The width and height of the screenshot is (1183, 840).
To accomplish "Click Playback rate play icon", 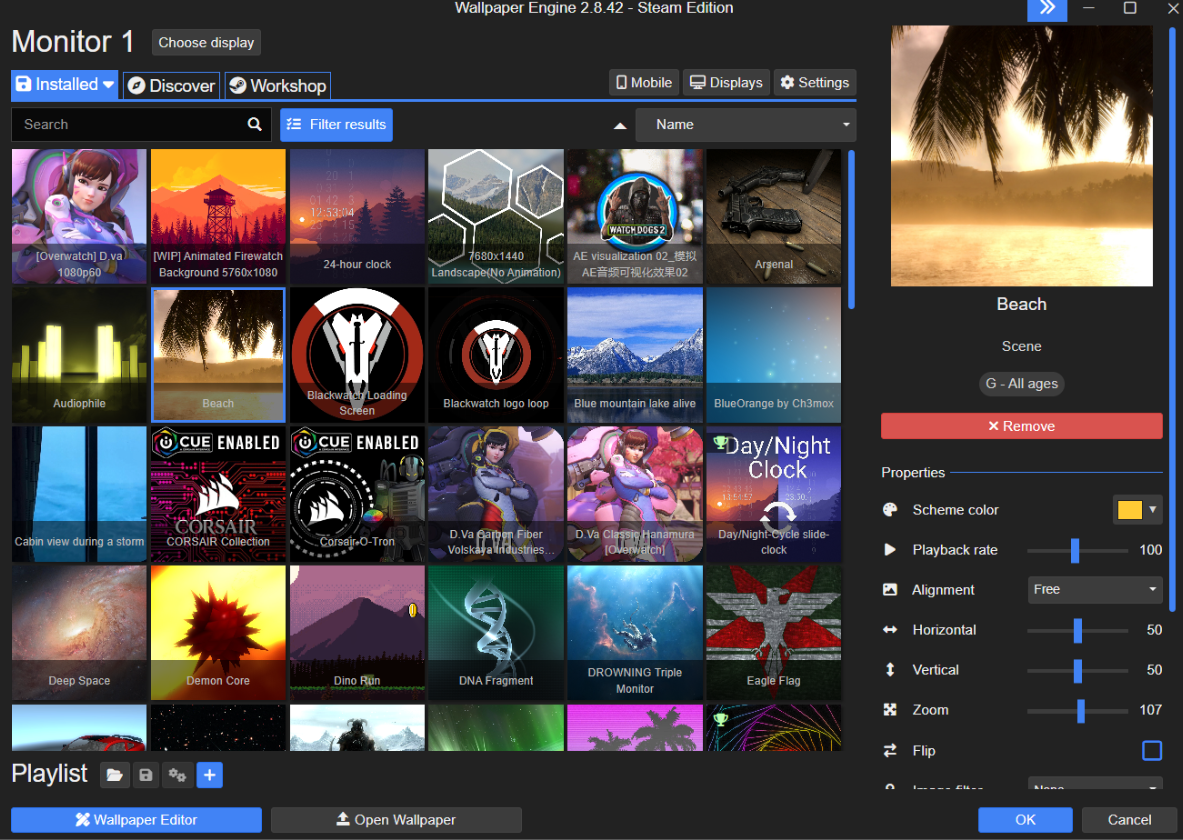I will pos(890,550).
